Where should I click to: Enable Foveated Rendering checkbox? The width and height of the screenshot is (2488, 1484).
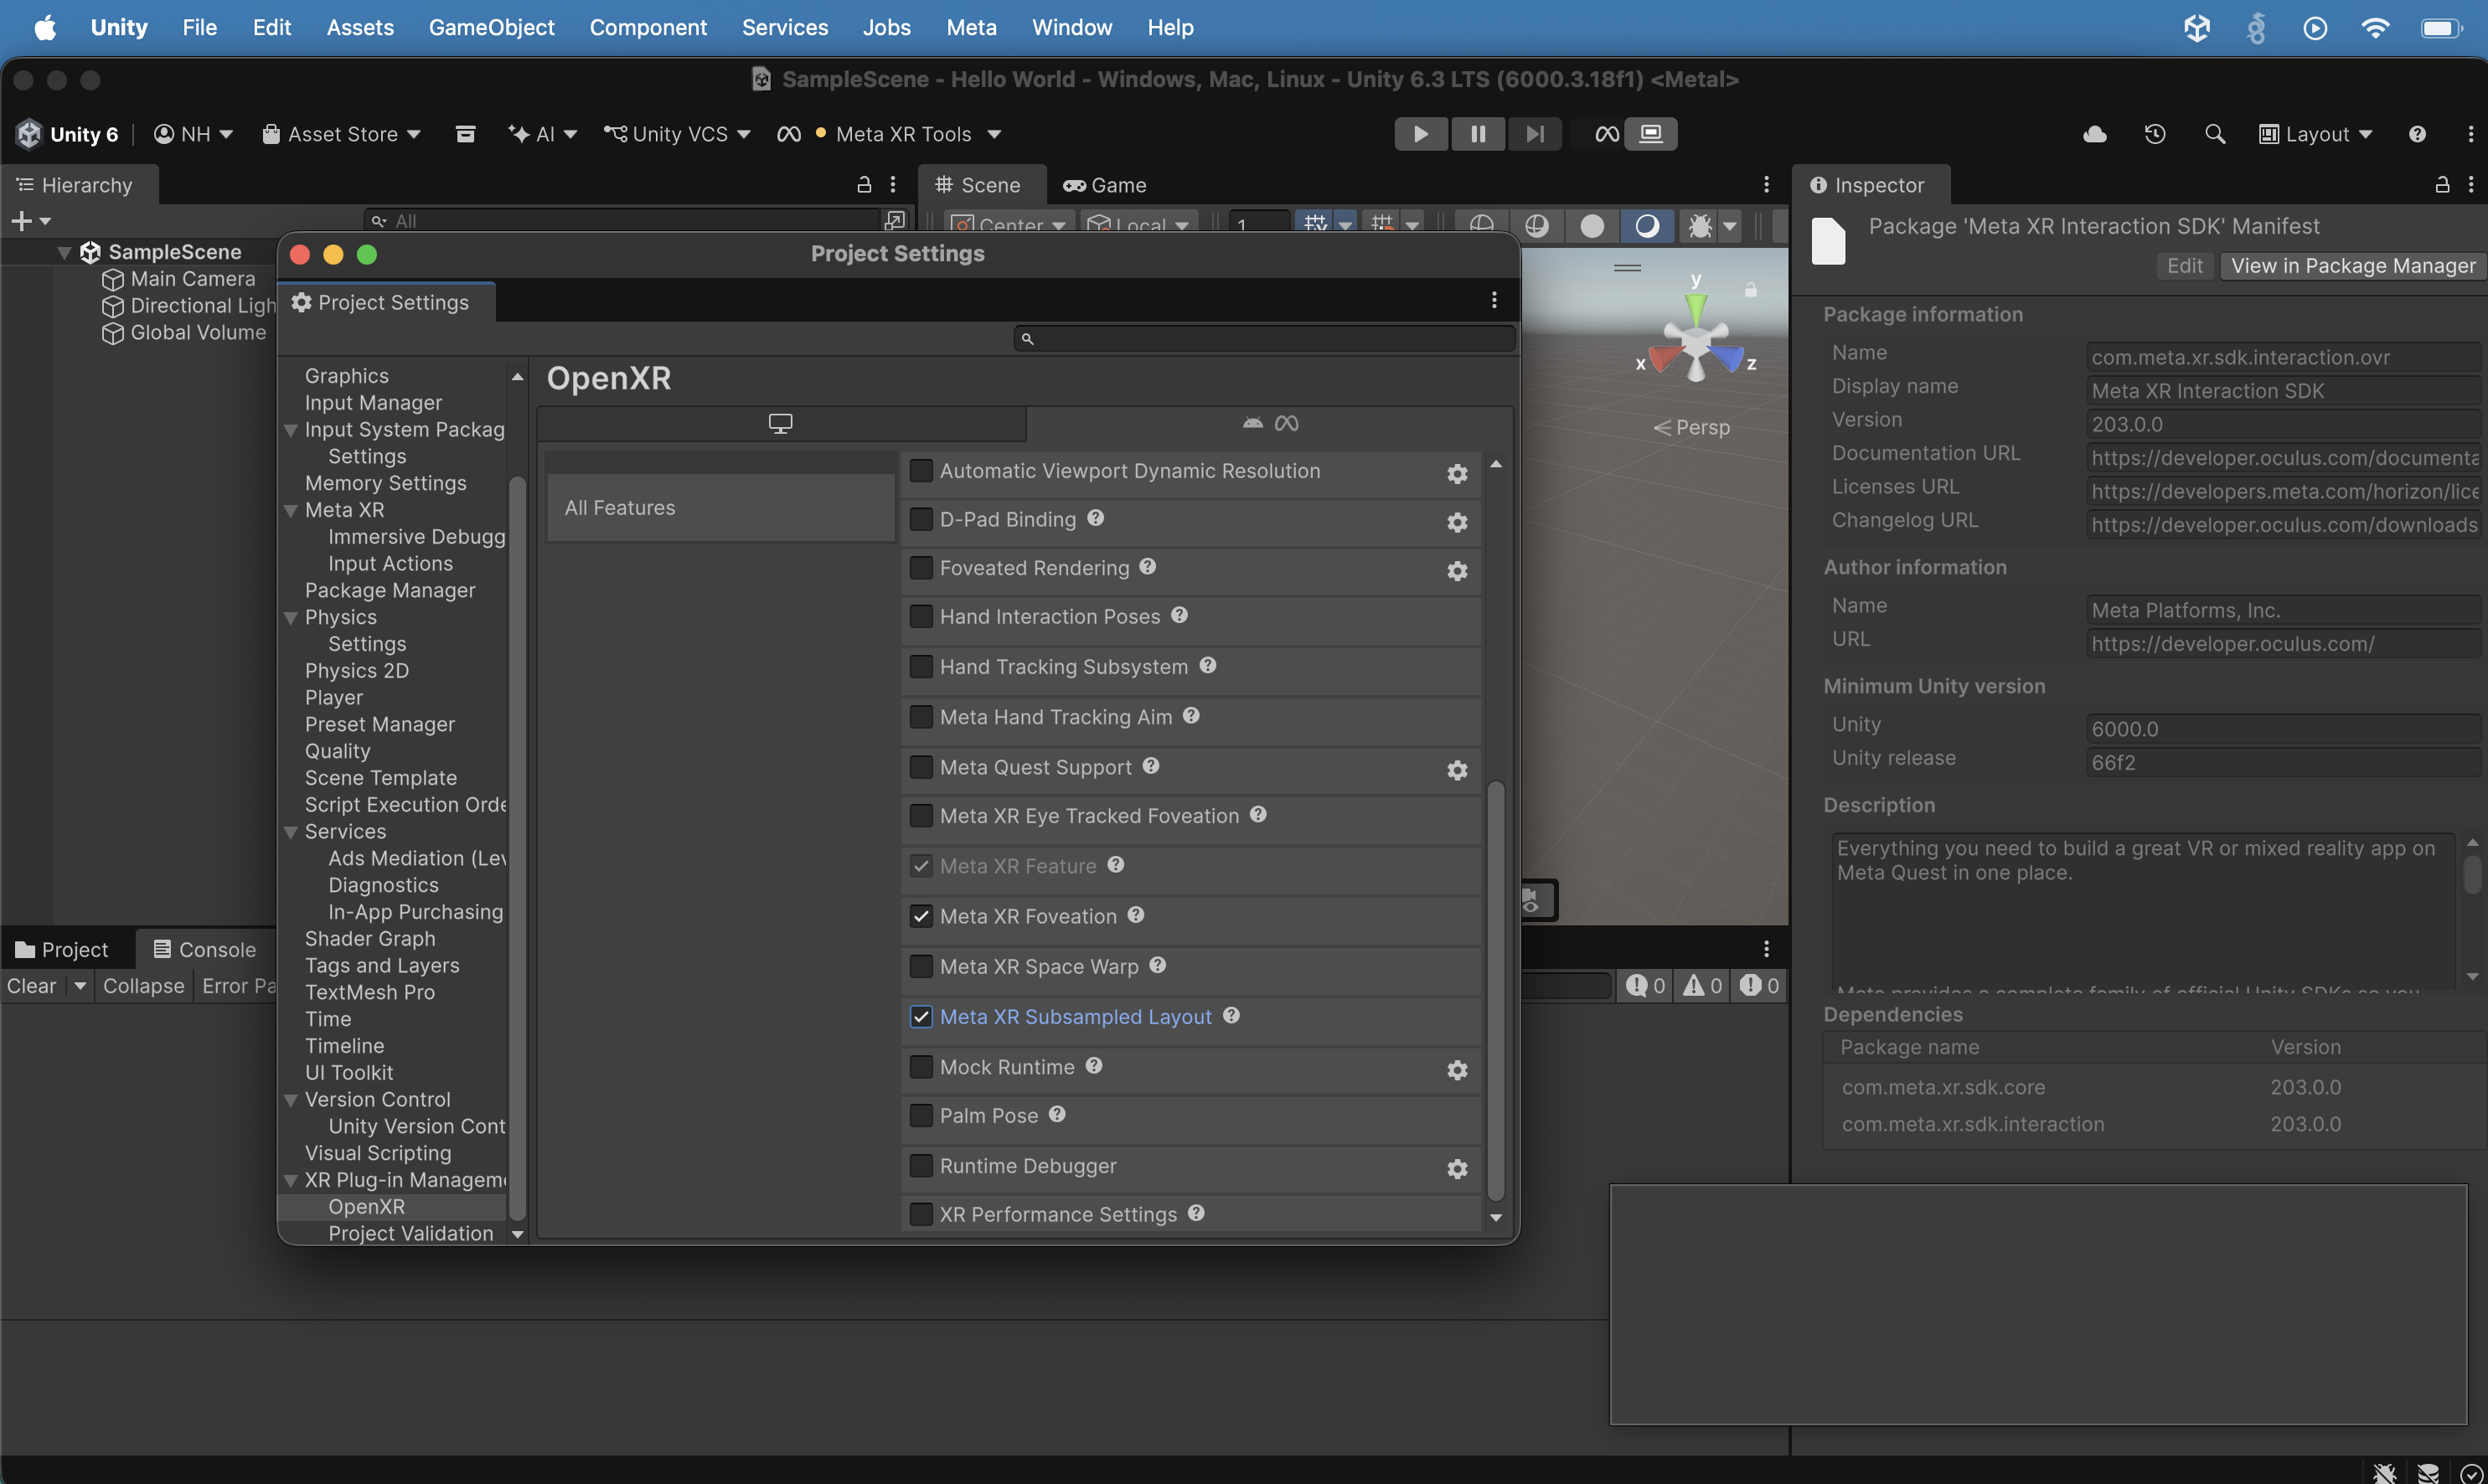[x=921, y=568]
